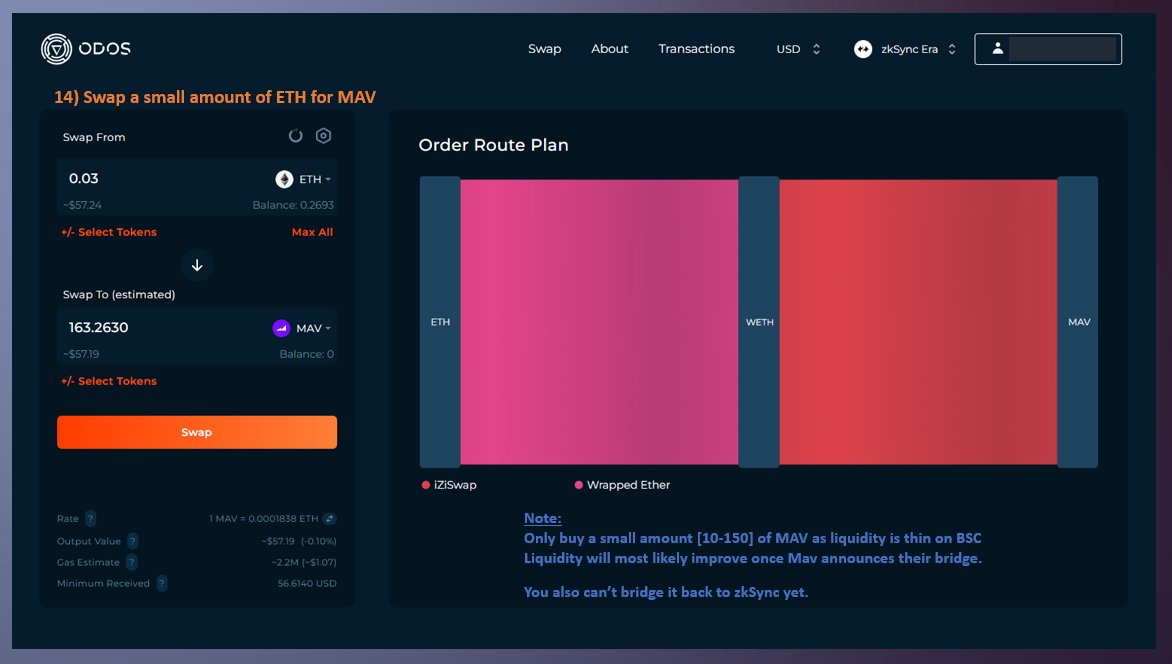Click the zkSync Era network icon
This screenshot has height=664, width=1172.
tap(863, 49)
